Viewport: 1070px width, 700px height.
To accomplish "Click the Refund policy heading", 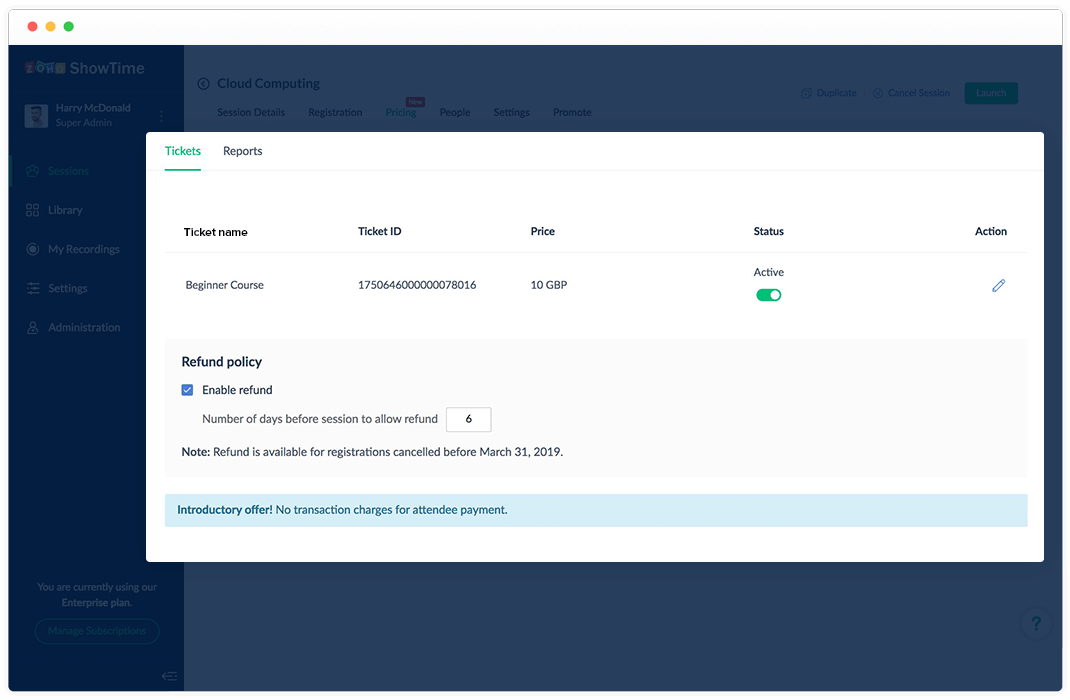I will click(222, 362).
